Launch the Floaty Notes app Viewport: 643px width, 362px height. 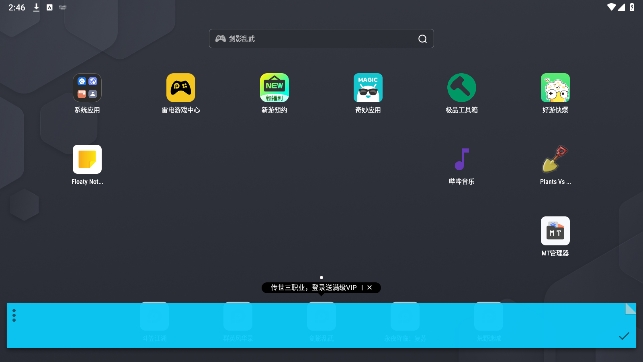[x=87, y=159]
